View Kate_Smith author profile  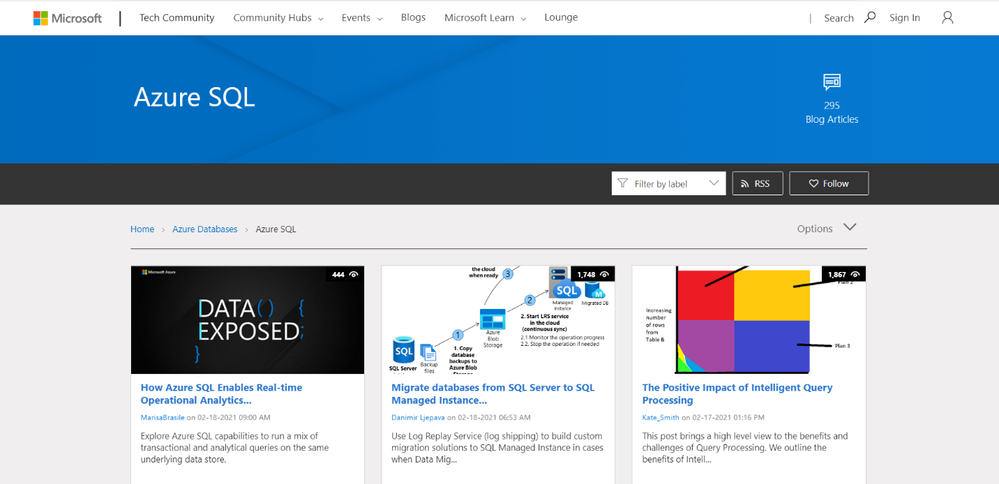click(x=661, y=418)
